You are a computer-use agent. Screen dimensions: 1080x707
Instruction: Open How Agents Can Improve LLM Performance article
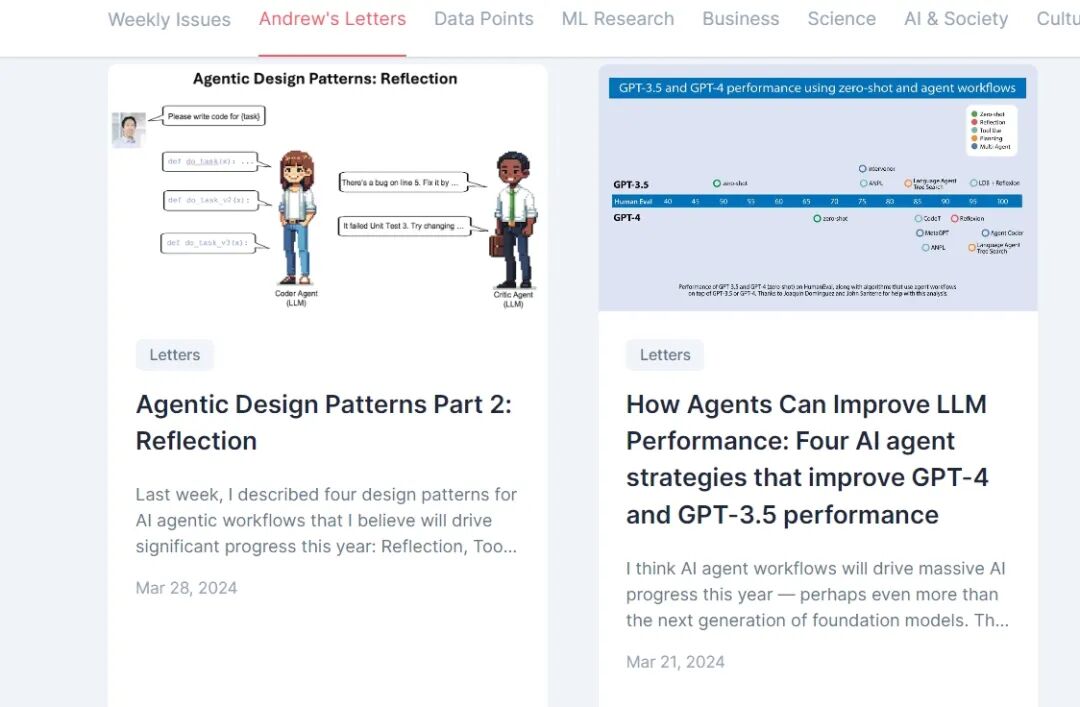[807, 460]
